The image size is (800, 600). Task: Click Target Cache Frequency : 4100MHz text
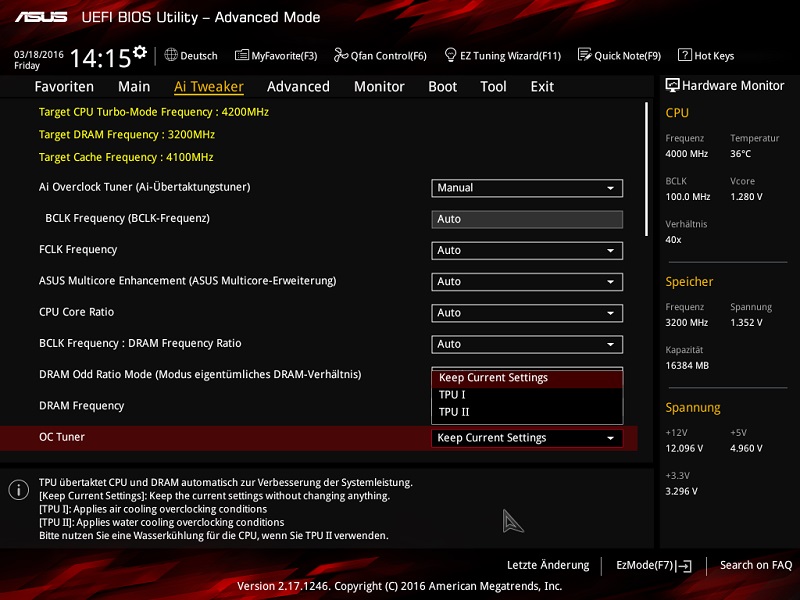coord(126,157)
